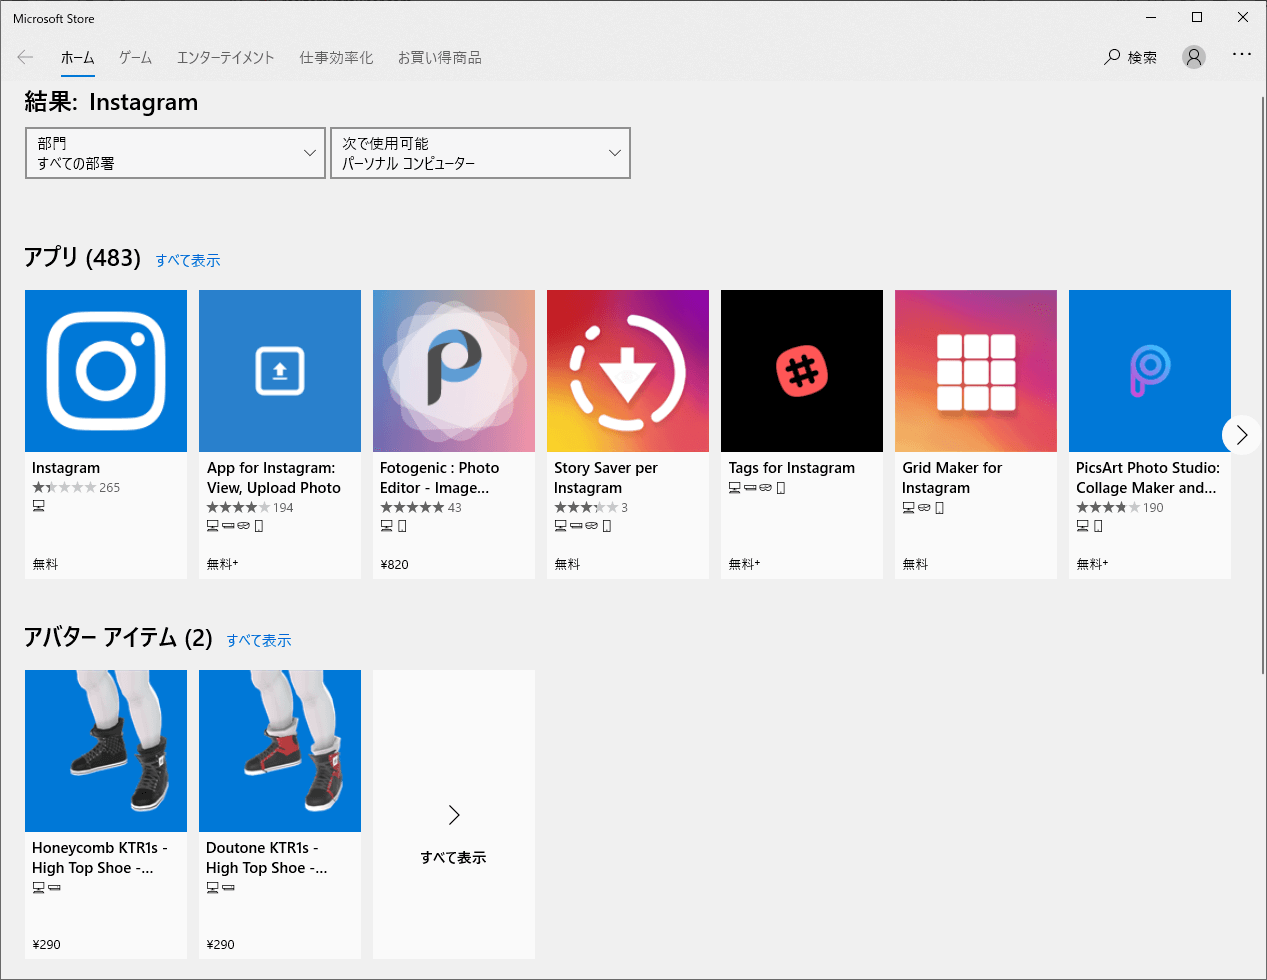Open Tags for Instagram app

pyautogui.click(x=801, y=370)
